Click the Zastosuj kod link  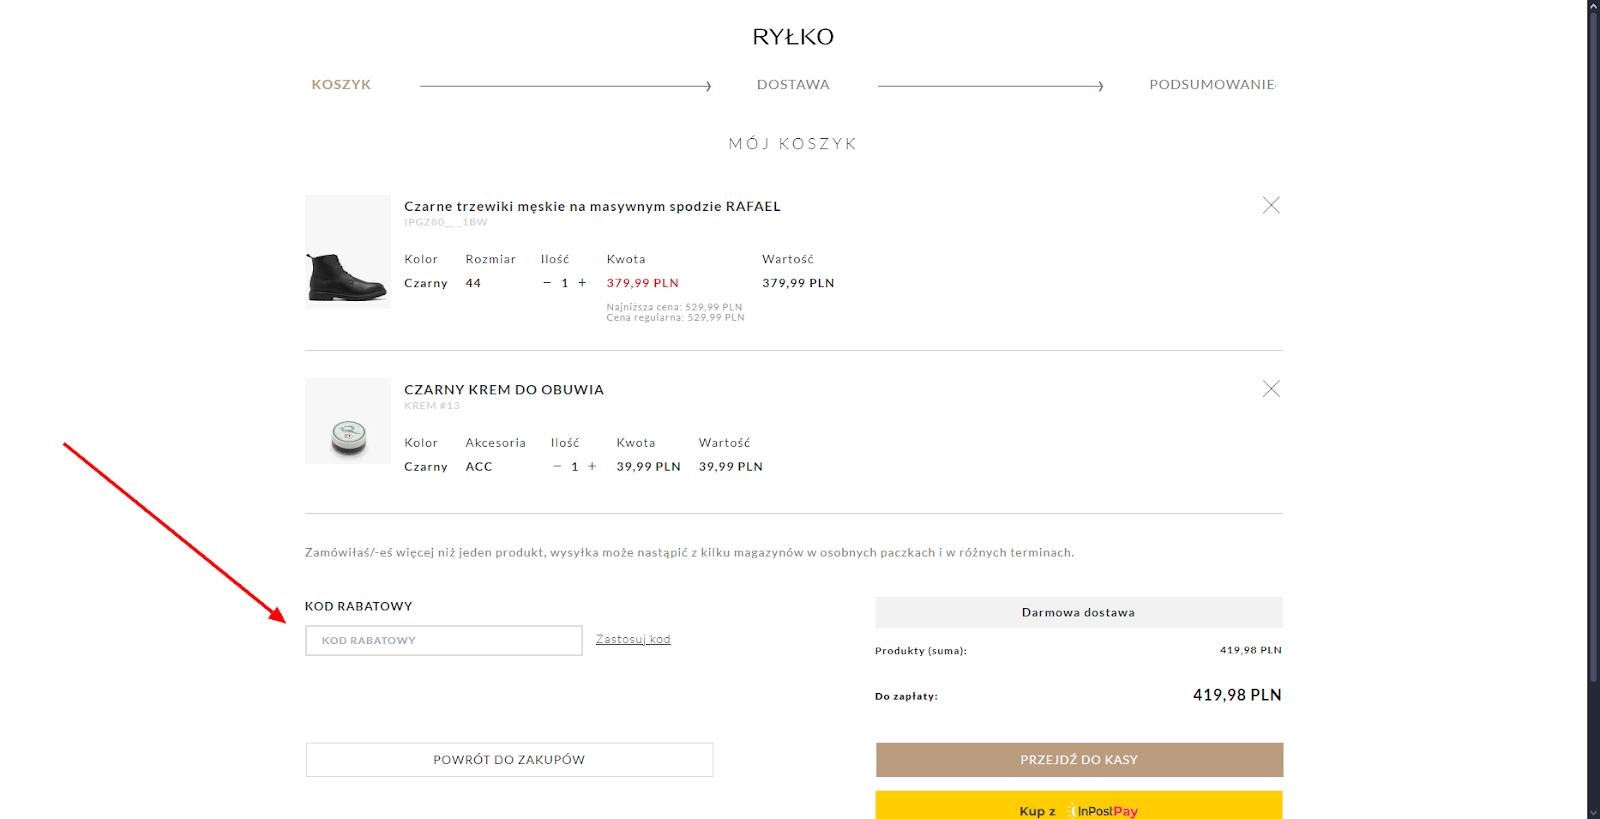coord(633,640)
